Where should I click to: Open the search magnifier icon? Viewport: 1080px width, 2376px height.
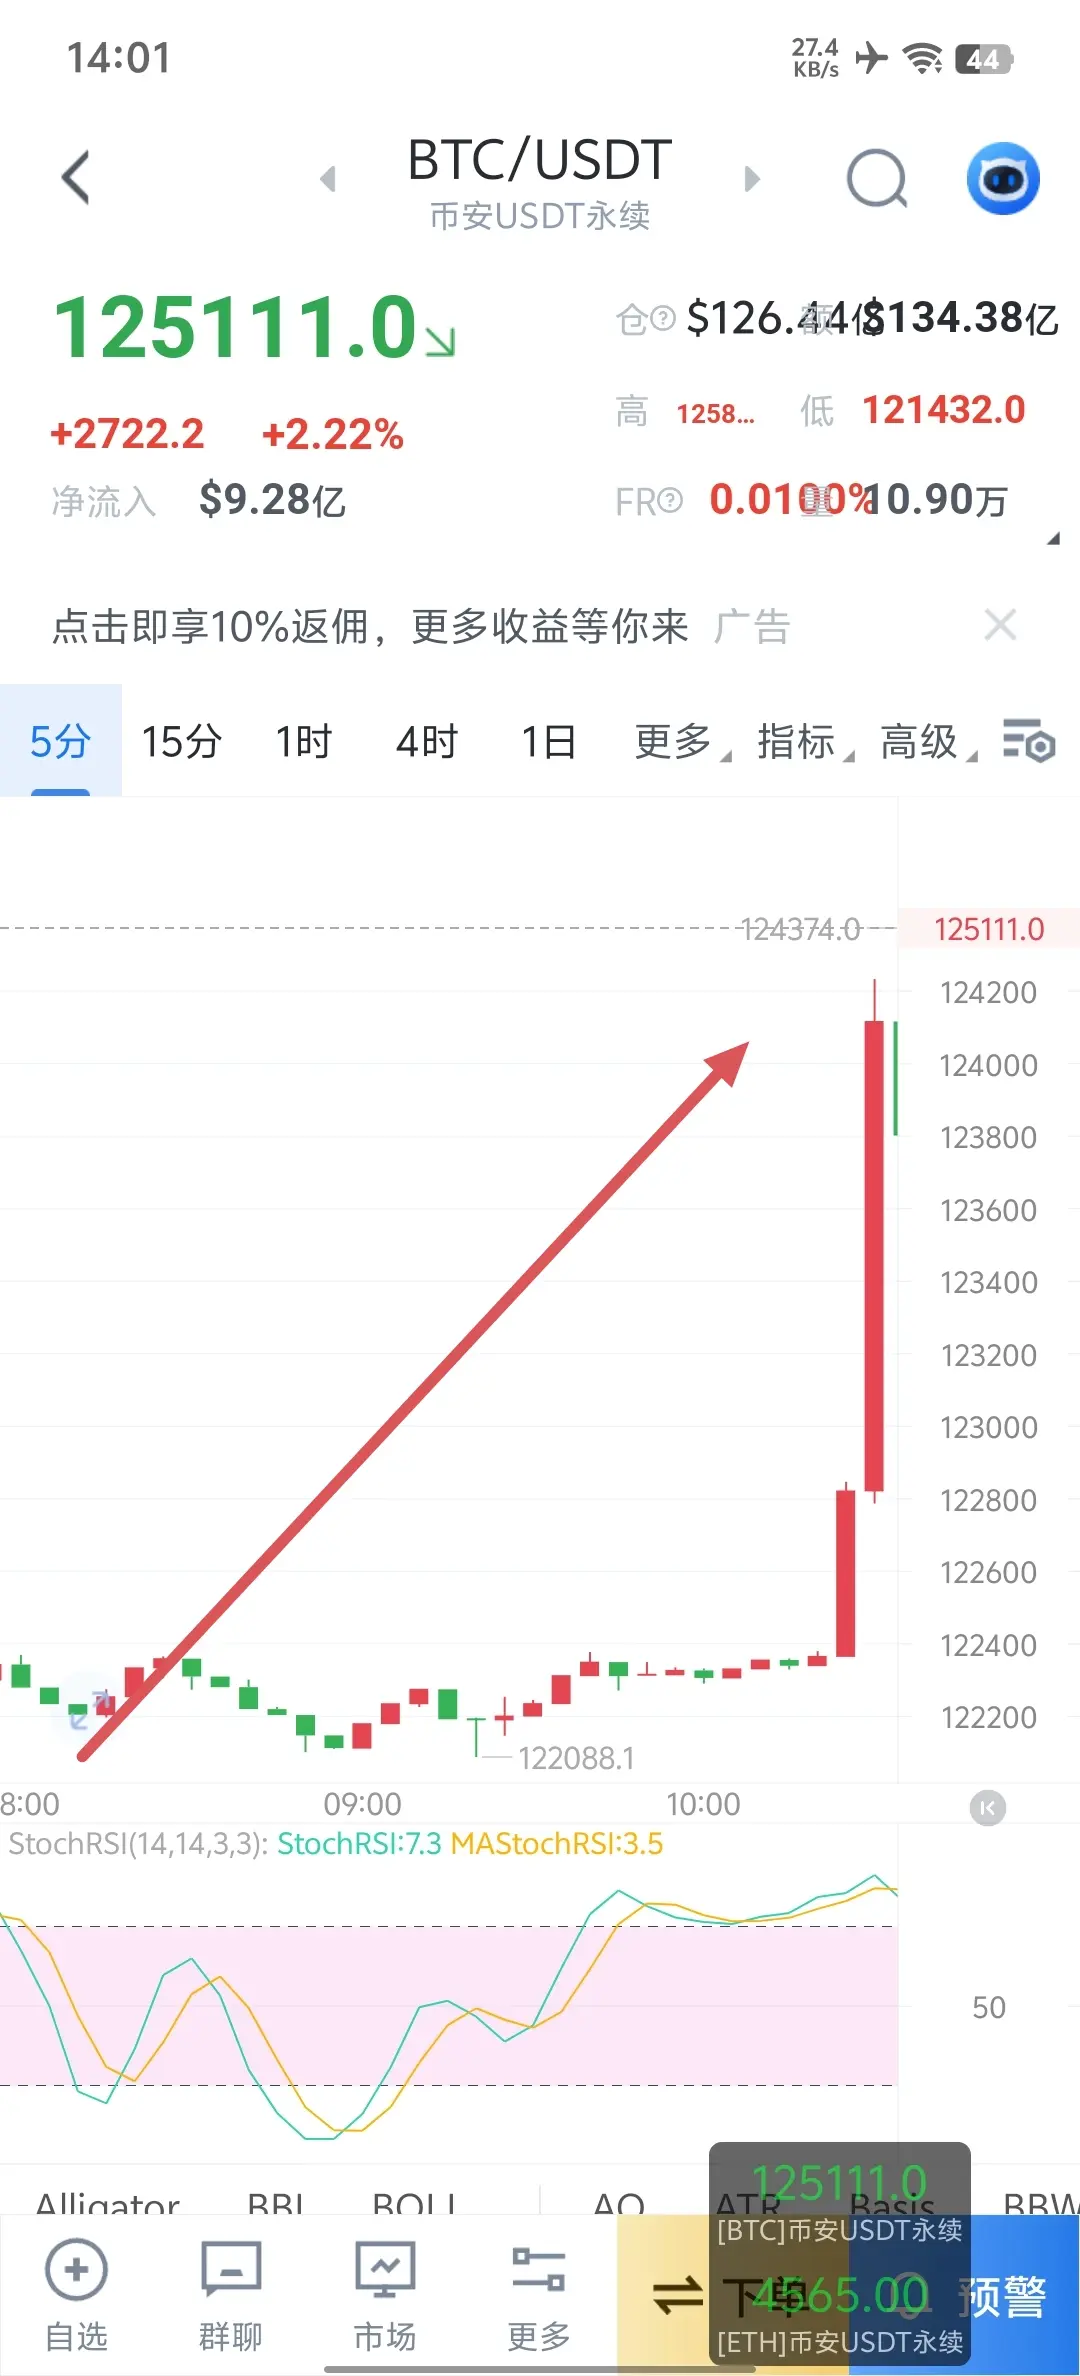click(x=877, y=179)
